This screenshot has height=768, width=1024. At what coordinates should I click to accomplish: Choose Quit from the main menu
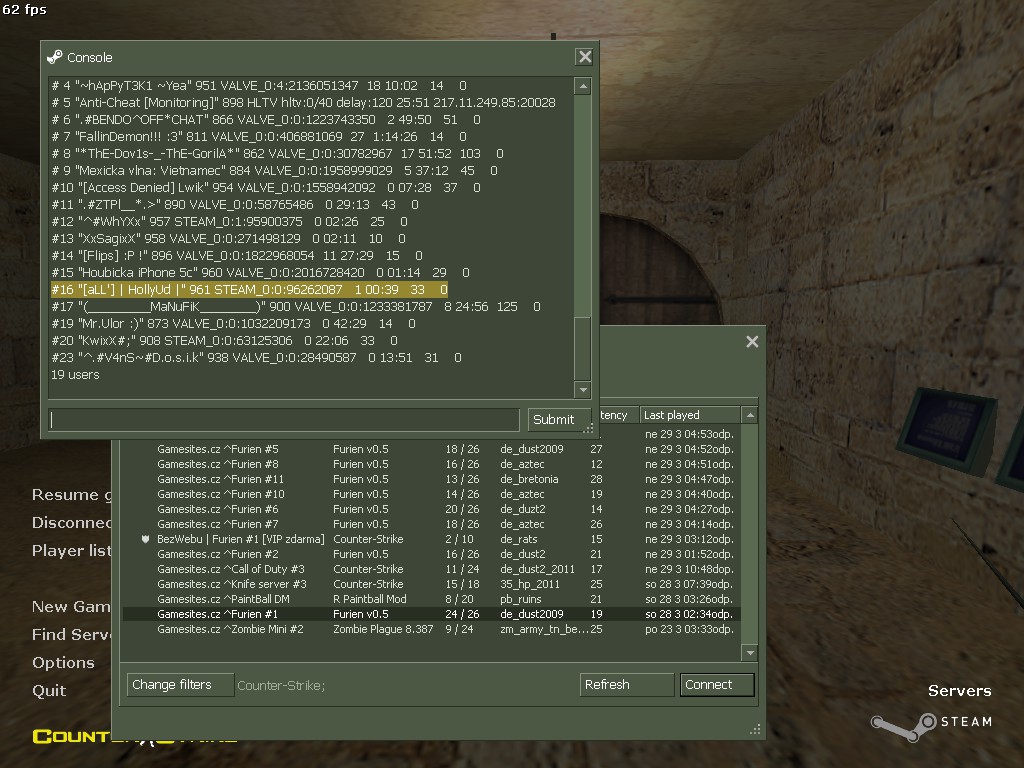49,691
